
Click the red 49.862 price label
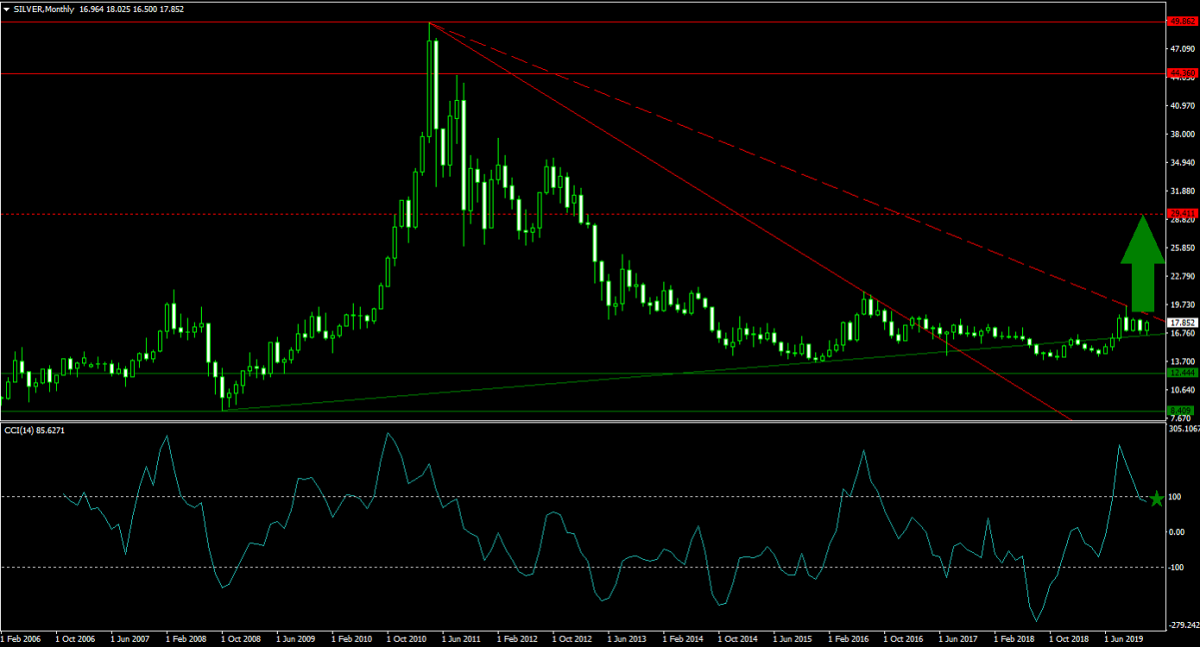point(1183,21)
